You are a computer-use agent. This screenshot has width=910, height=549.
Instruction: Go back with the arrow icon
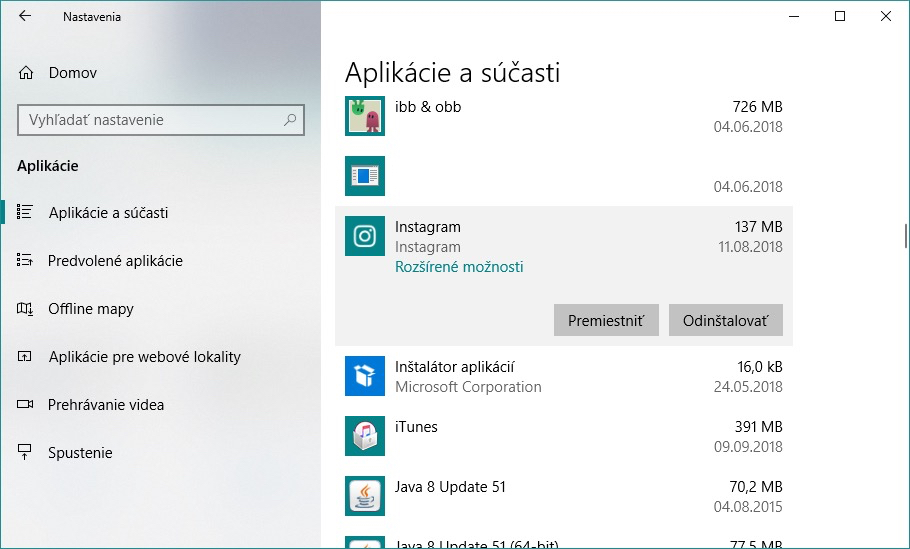24,16
